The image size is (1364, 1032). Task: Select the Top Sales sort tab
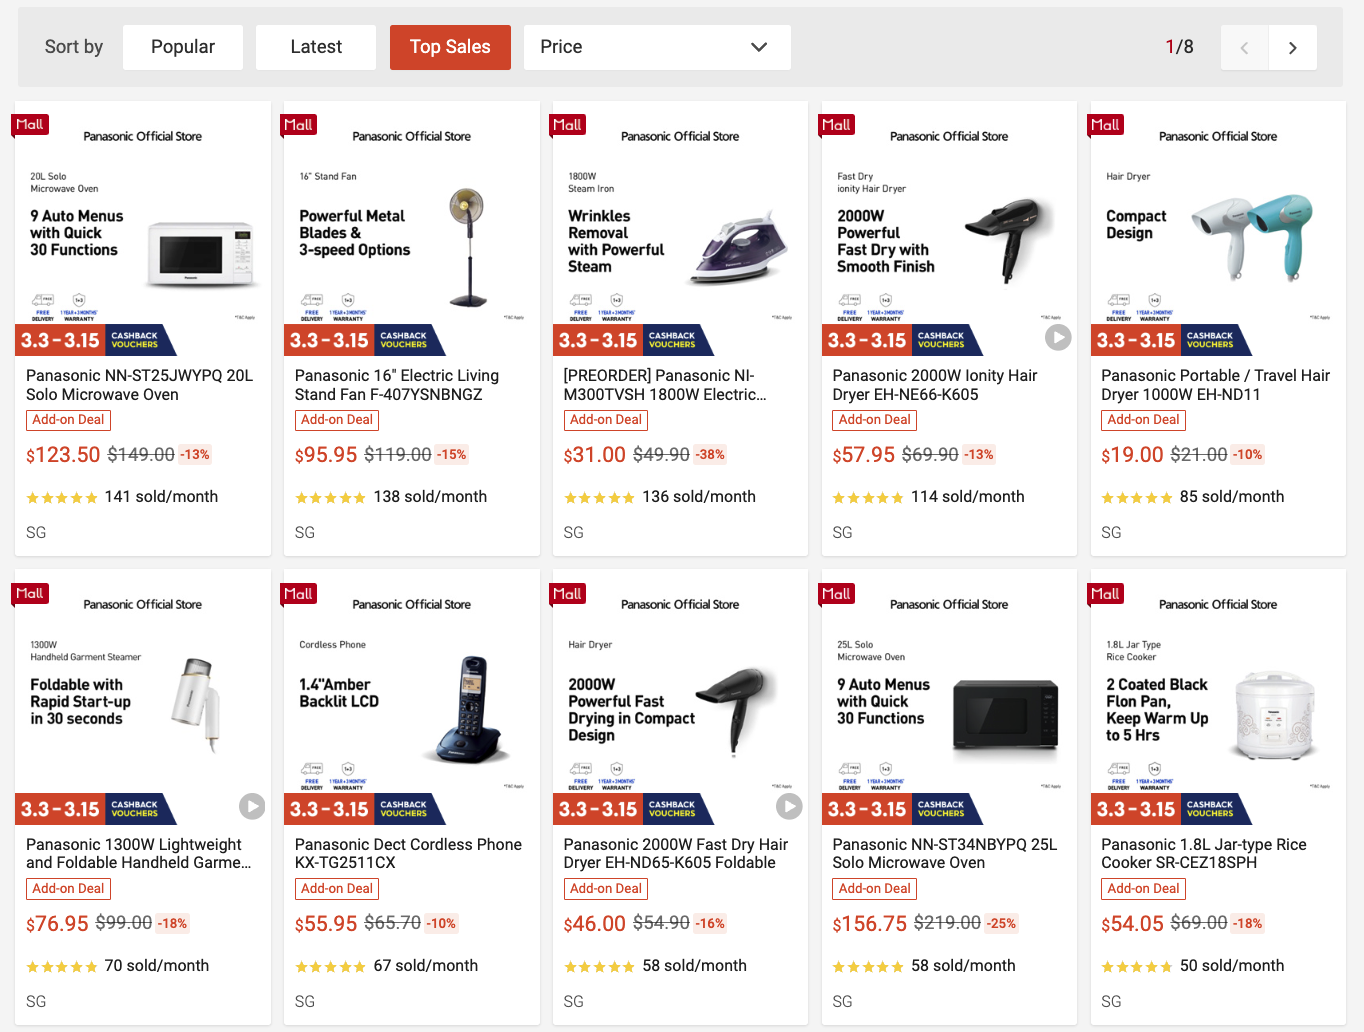click(x=450, y=47)
